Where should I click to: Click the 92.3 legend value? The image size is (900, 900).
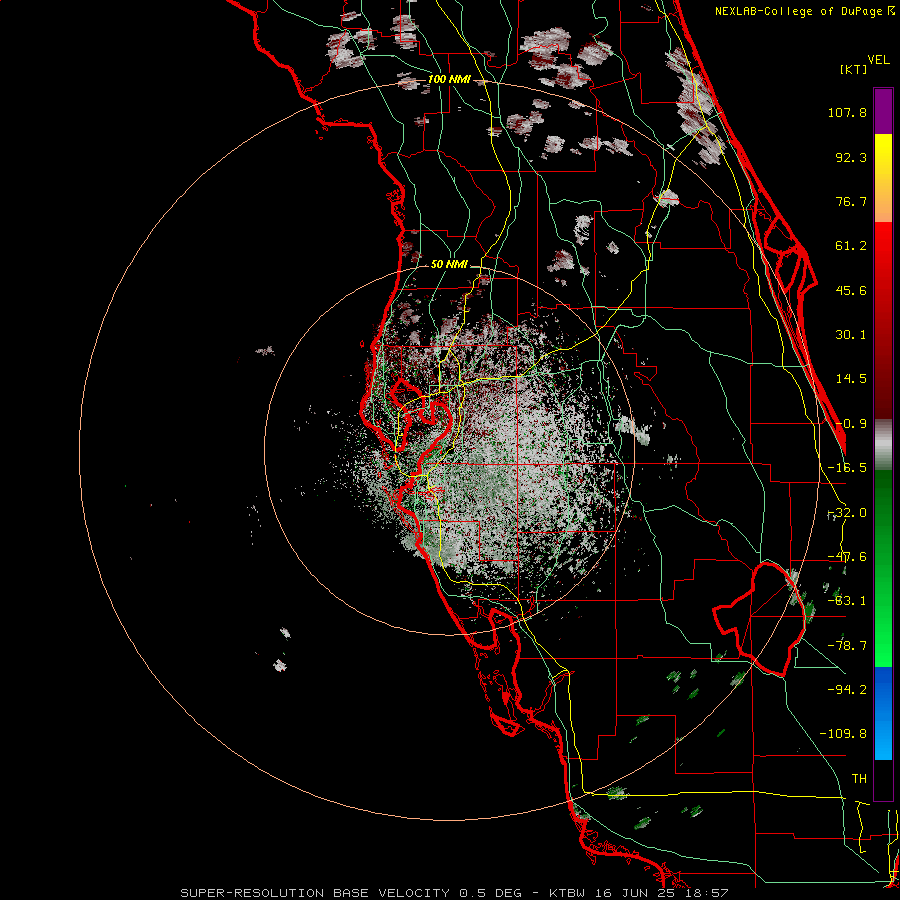[x=851, y=157]
